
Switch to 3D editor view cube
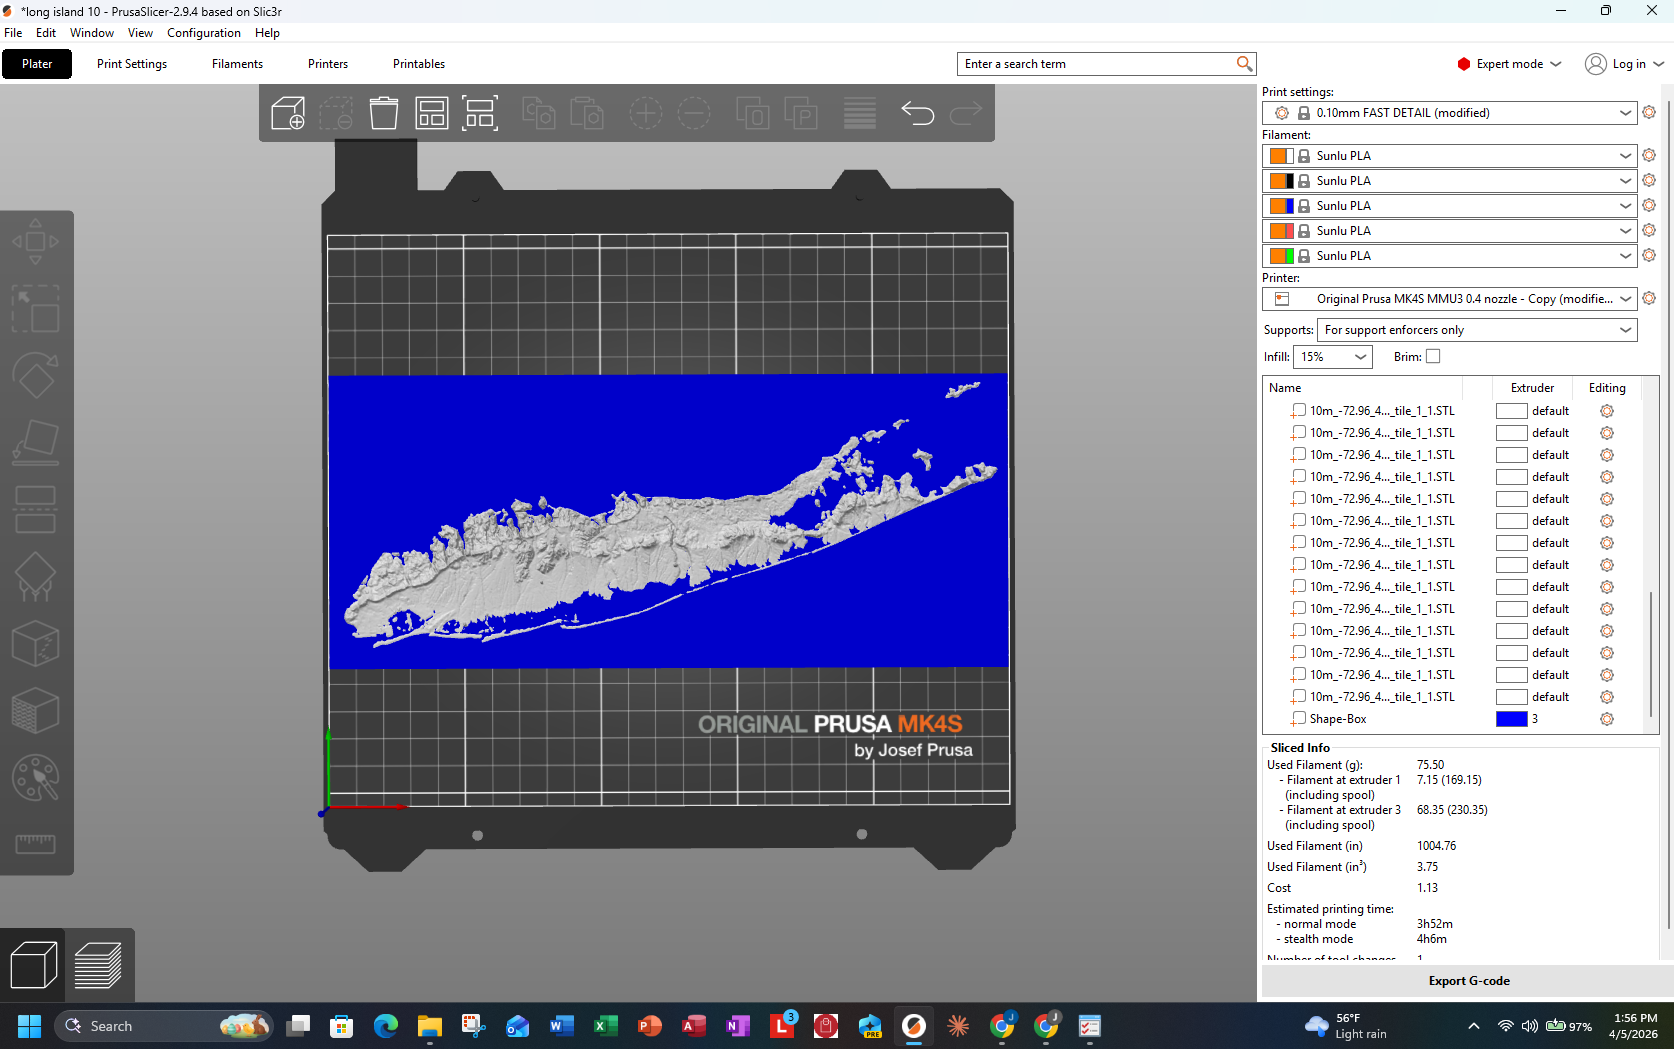pos(33,965)
